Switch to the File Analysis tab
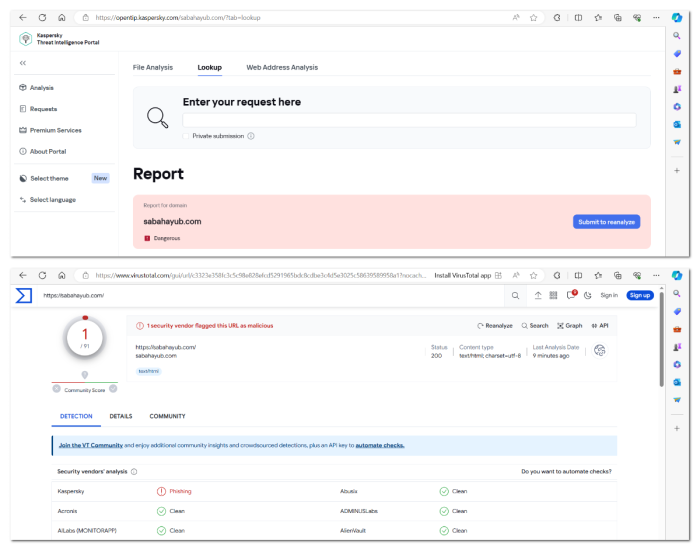This screenshot has width=700, height=551. [153, 67]
